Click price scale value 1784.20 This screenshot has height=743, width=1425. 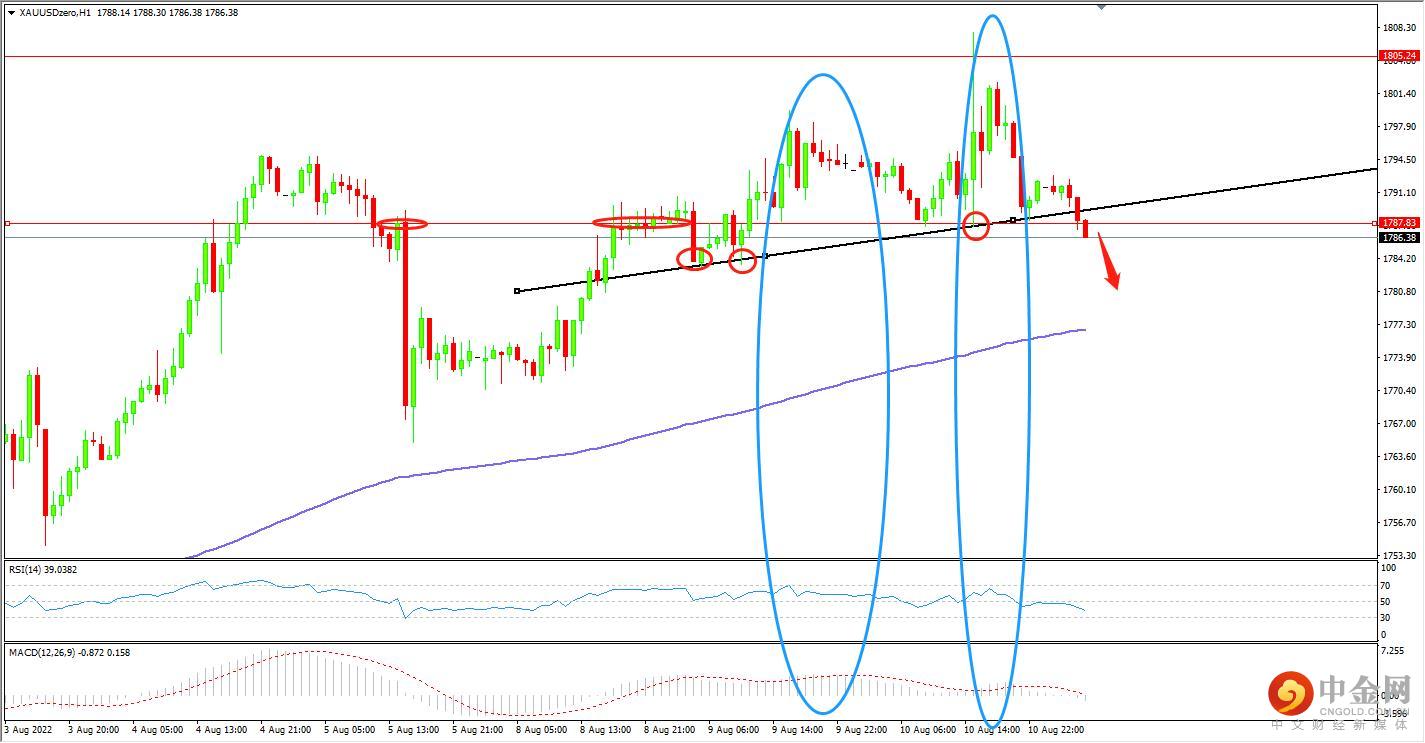[x=1397, y=259]
